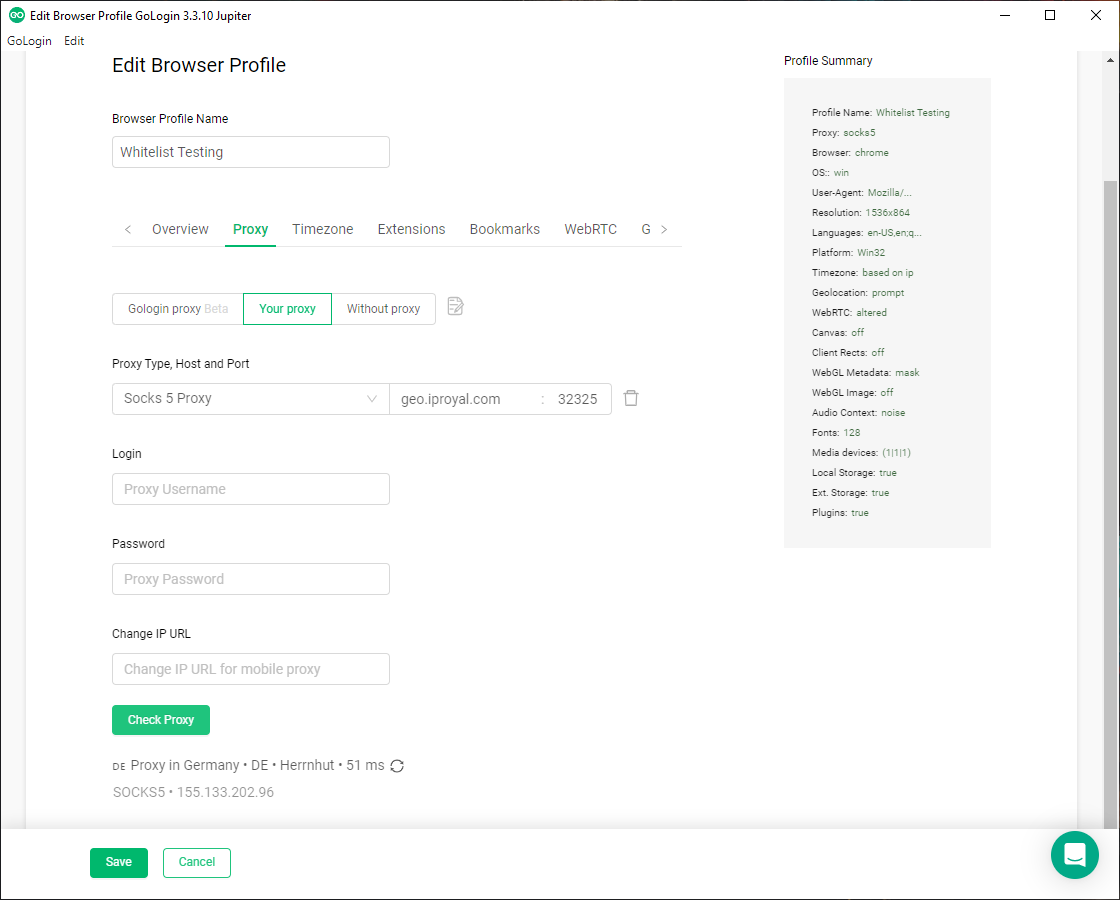
Task: Click the Proxy value socks5 in summary
Action: [859, 133]
